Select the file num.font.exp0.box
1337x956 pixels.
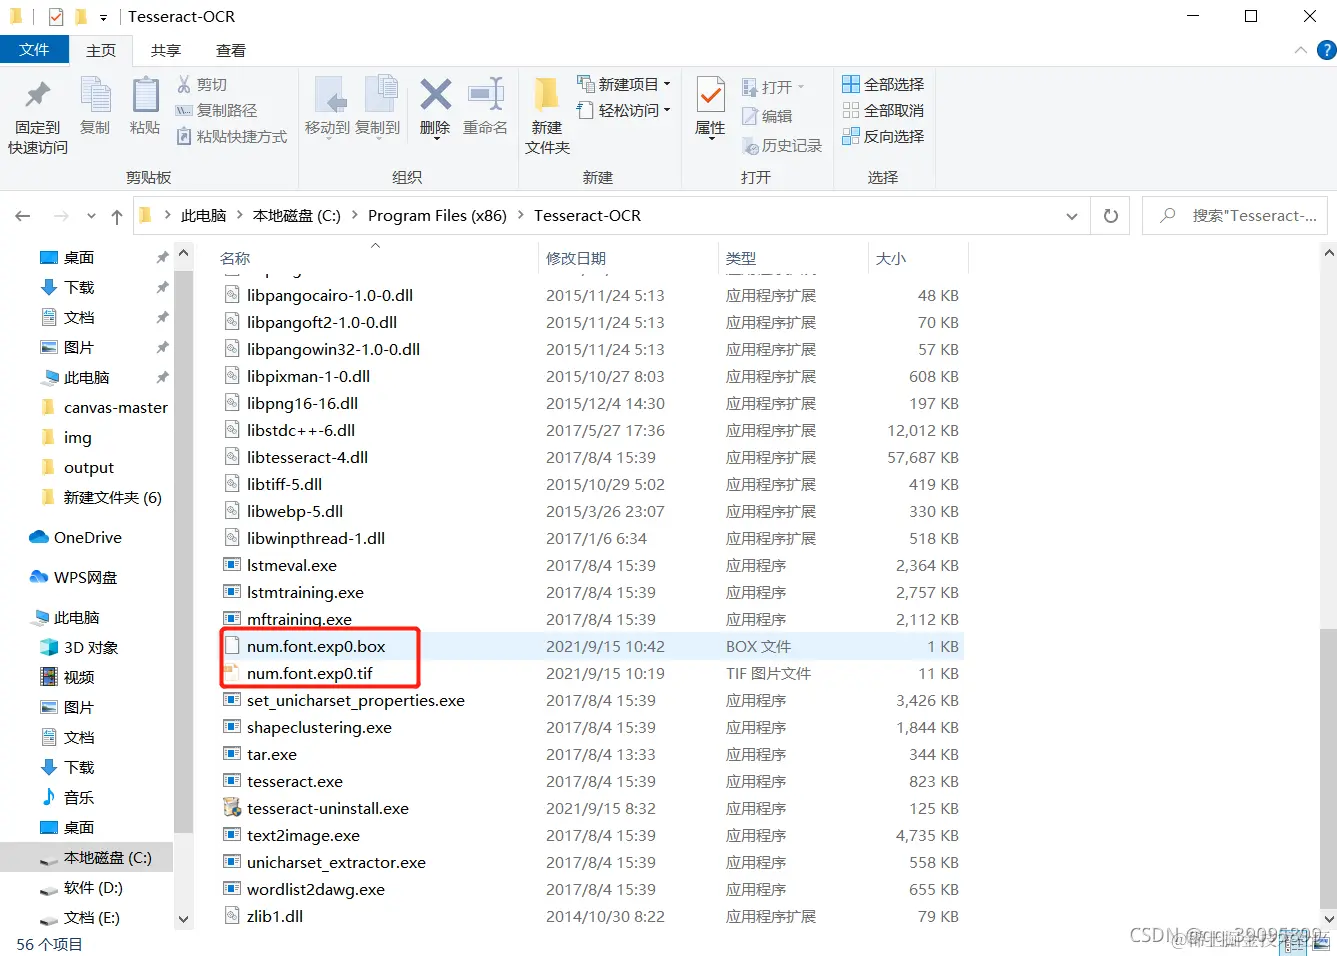click(x=316, y=647)
